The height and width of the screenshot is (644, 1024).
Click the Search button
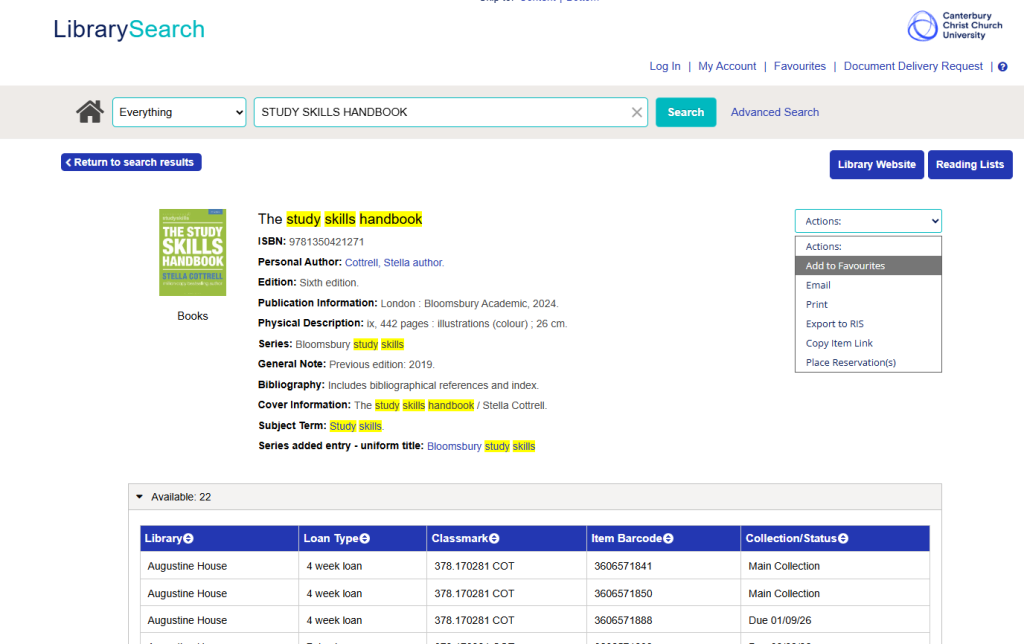[686, 112]
